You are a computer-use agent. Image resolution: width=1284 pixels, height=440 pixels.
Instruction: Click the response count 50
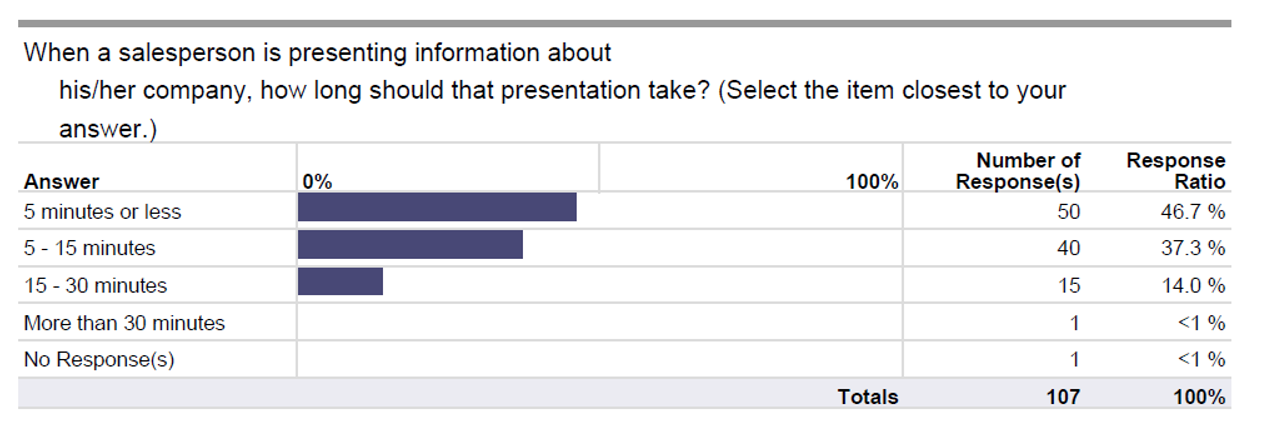coord(1069,212)
